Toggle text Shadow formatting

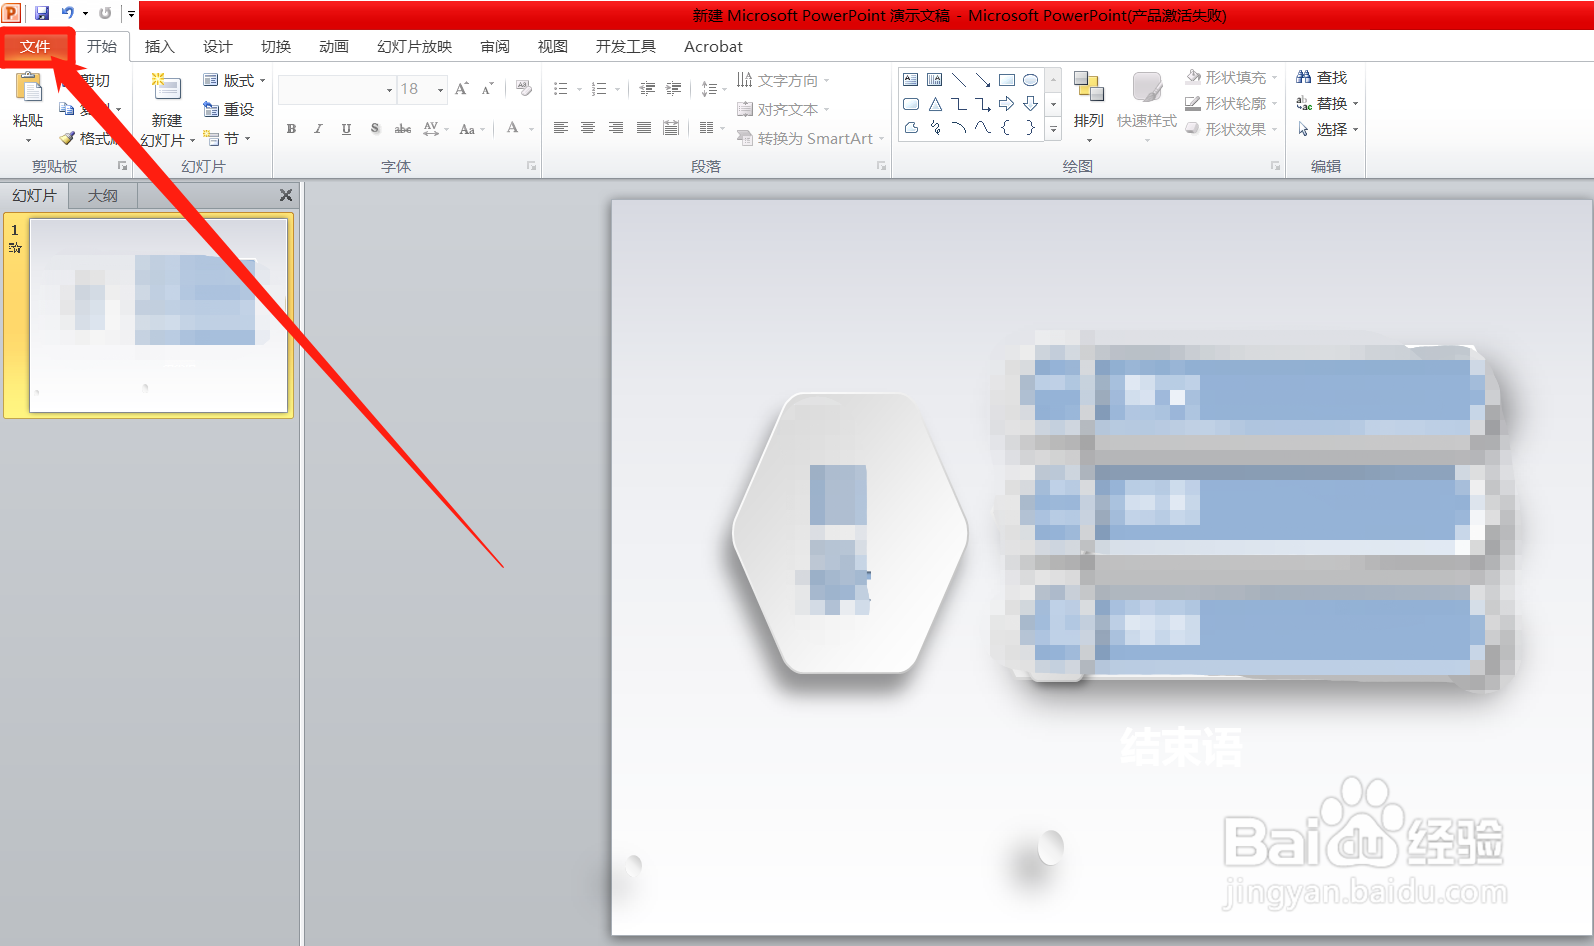[374, 129]
